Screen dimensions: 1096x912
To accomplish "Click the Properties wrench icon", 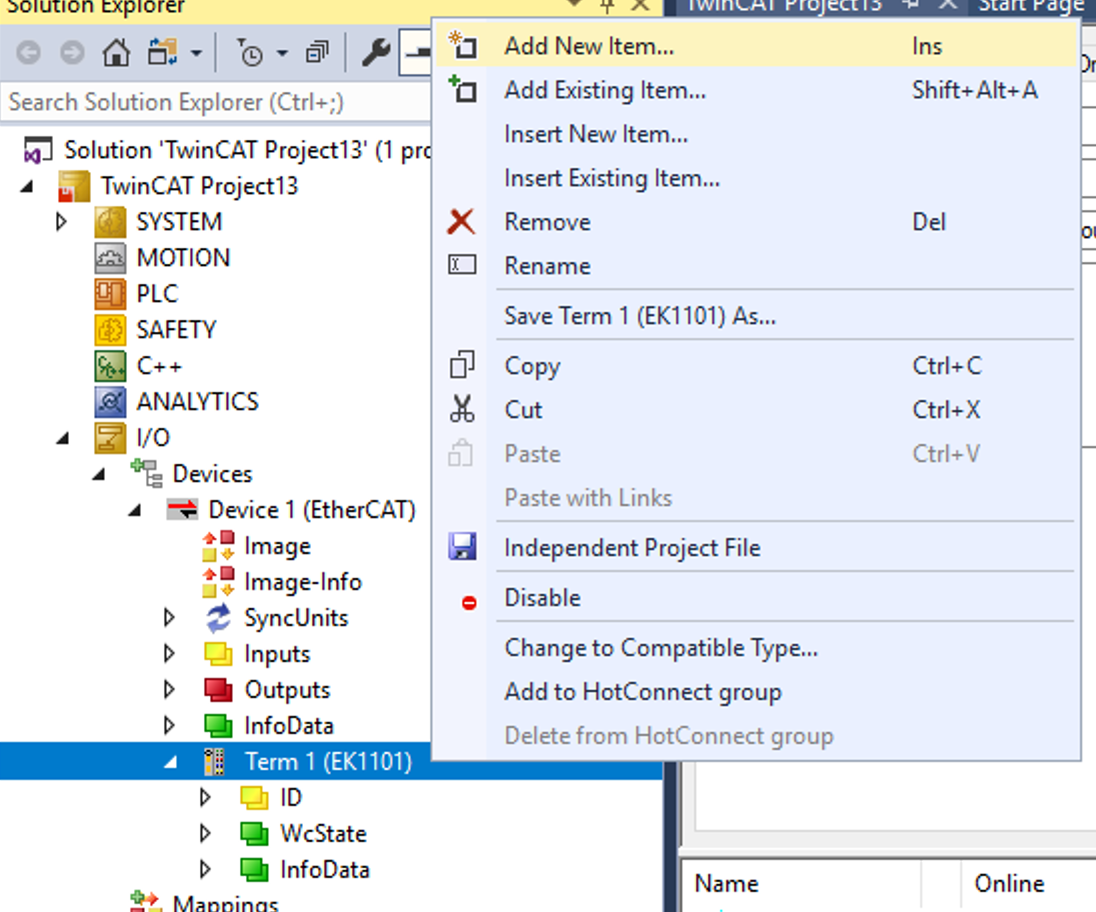I will tap(375, 53).
